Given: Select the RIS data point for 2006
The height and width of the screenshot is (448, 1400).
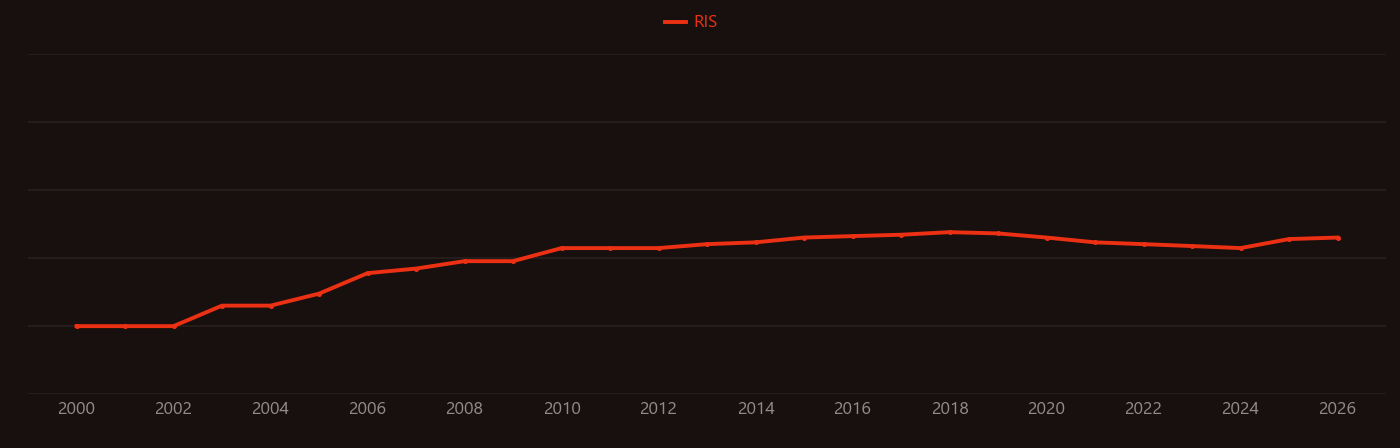Looking at the screenshot, I should click(368, 273).
